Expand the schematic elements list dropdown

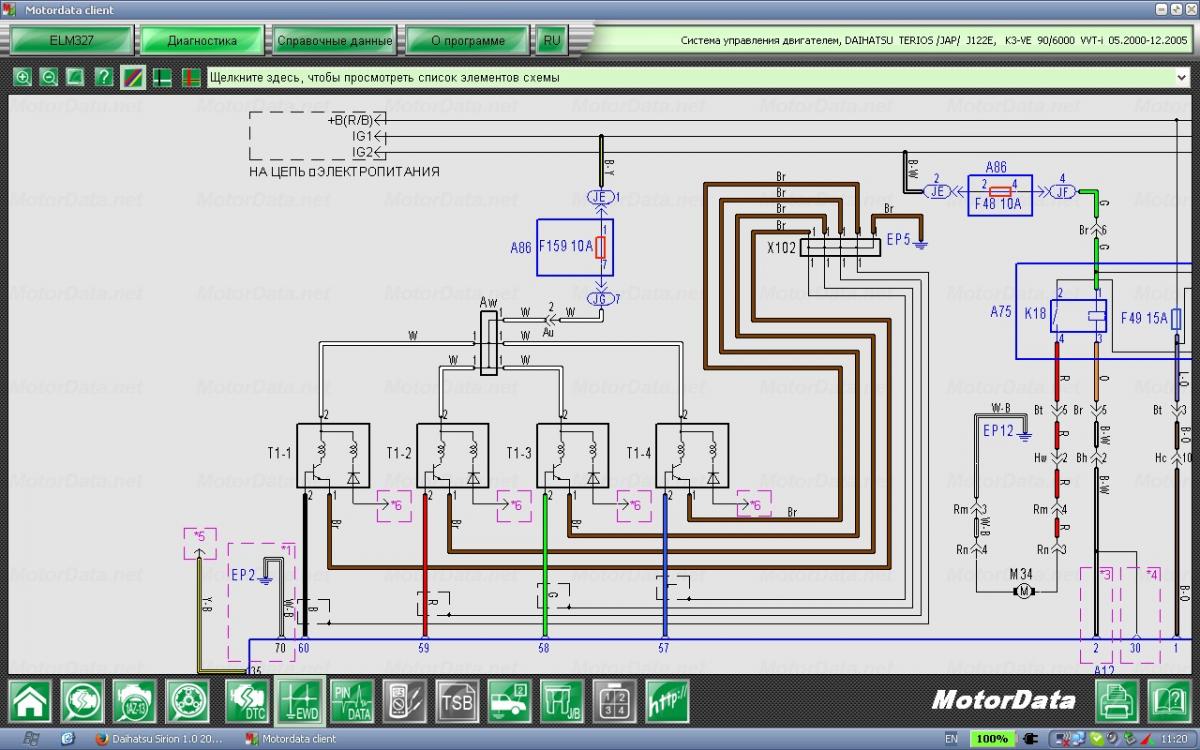click(x=1182, y=77)
